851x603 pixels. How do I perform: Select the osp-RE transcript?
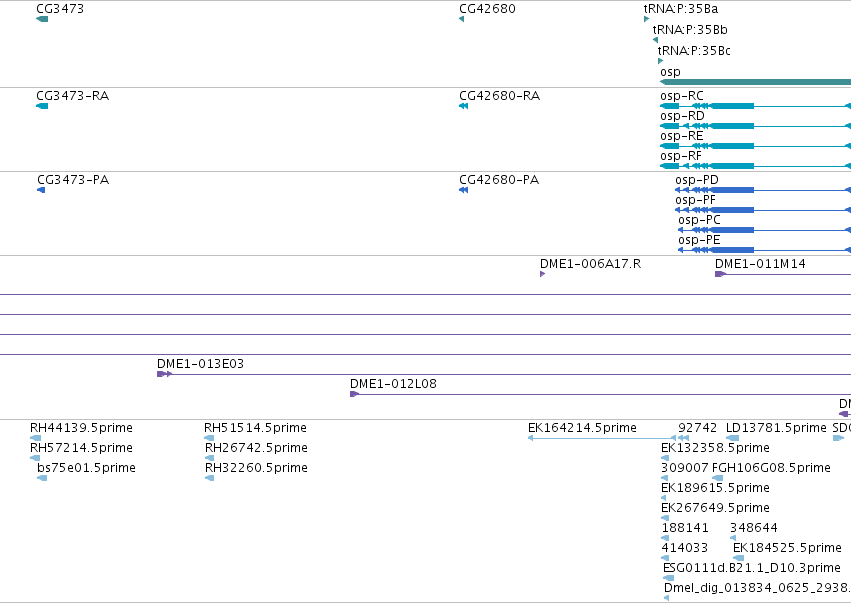tap(755, 146)
